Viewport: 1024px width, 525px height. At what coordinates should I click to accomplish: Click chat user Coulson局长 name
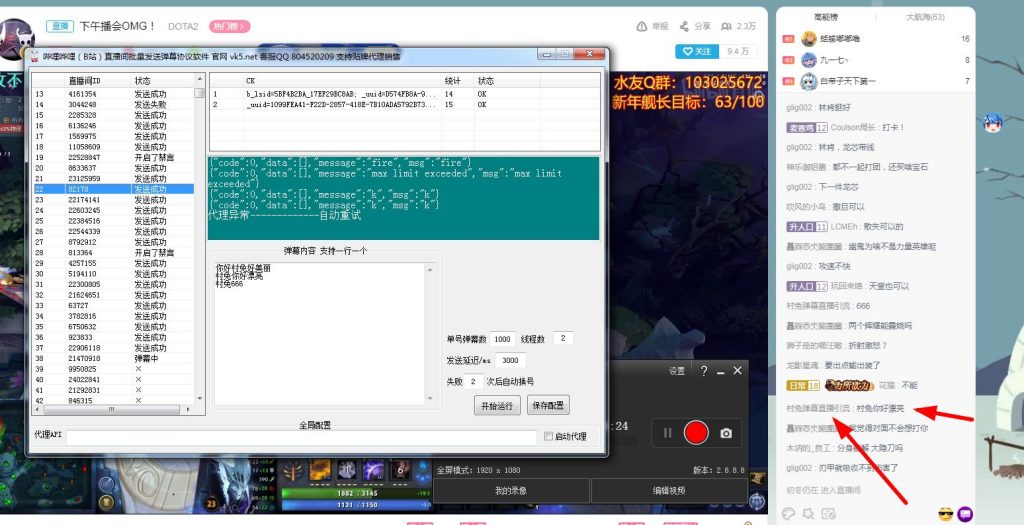pyautogui.click(x=851, y=127)
